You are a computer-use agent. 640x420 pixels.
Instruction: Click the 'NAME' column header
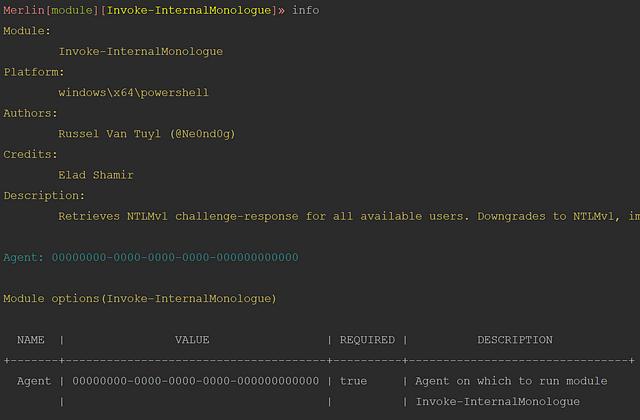(31, 340)
